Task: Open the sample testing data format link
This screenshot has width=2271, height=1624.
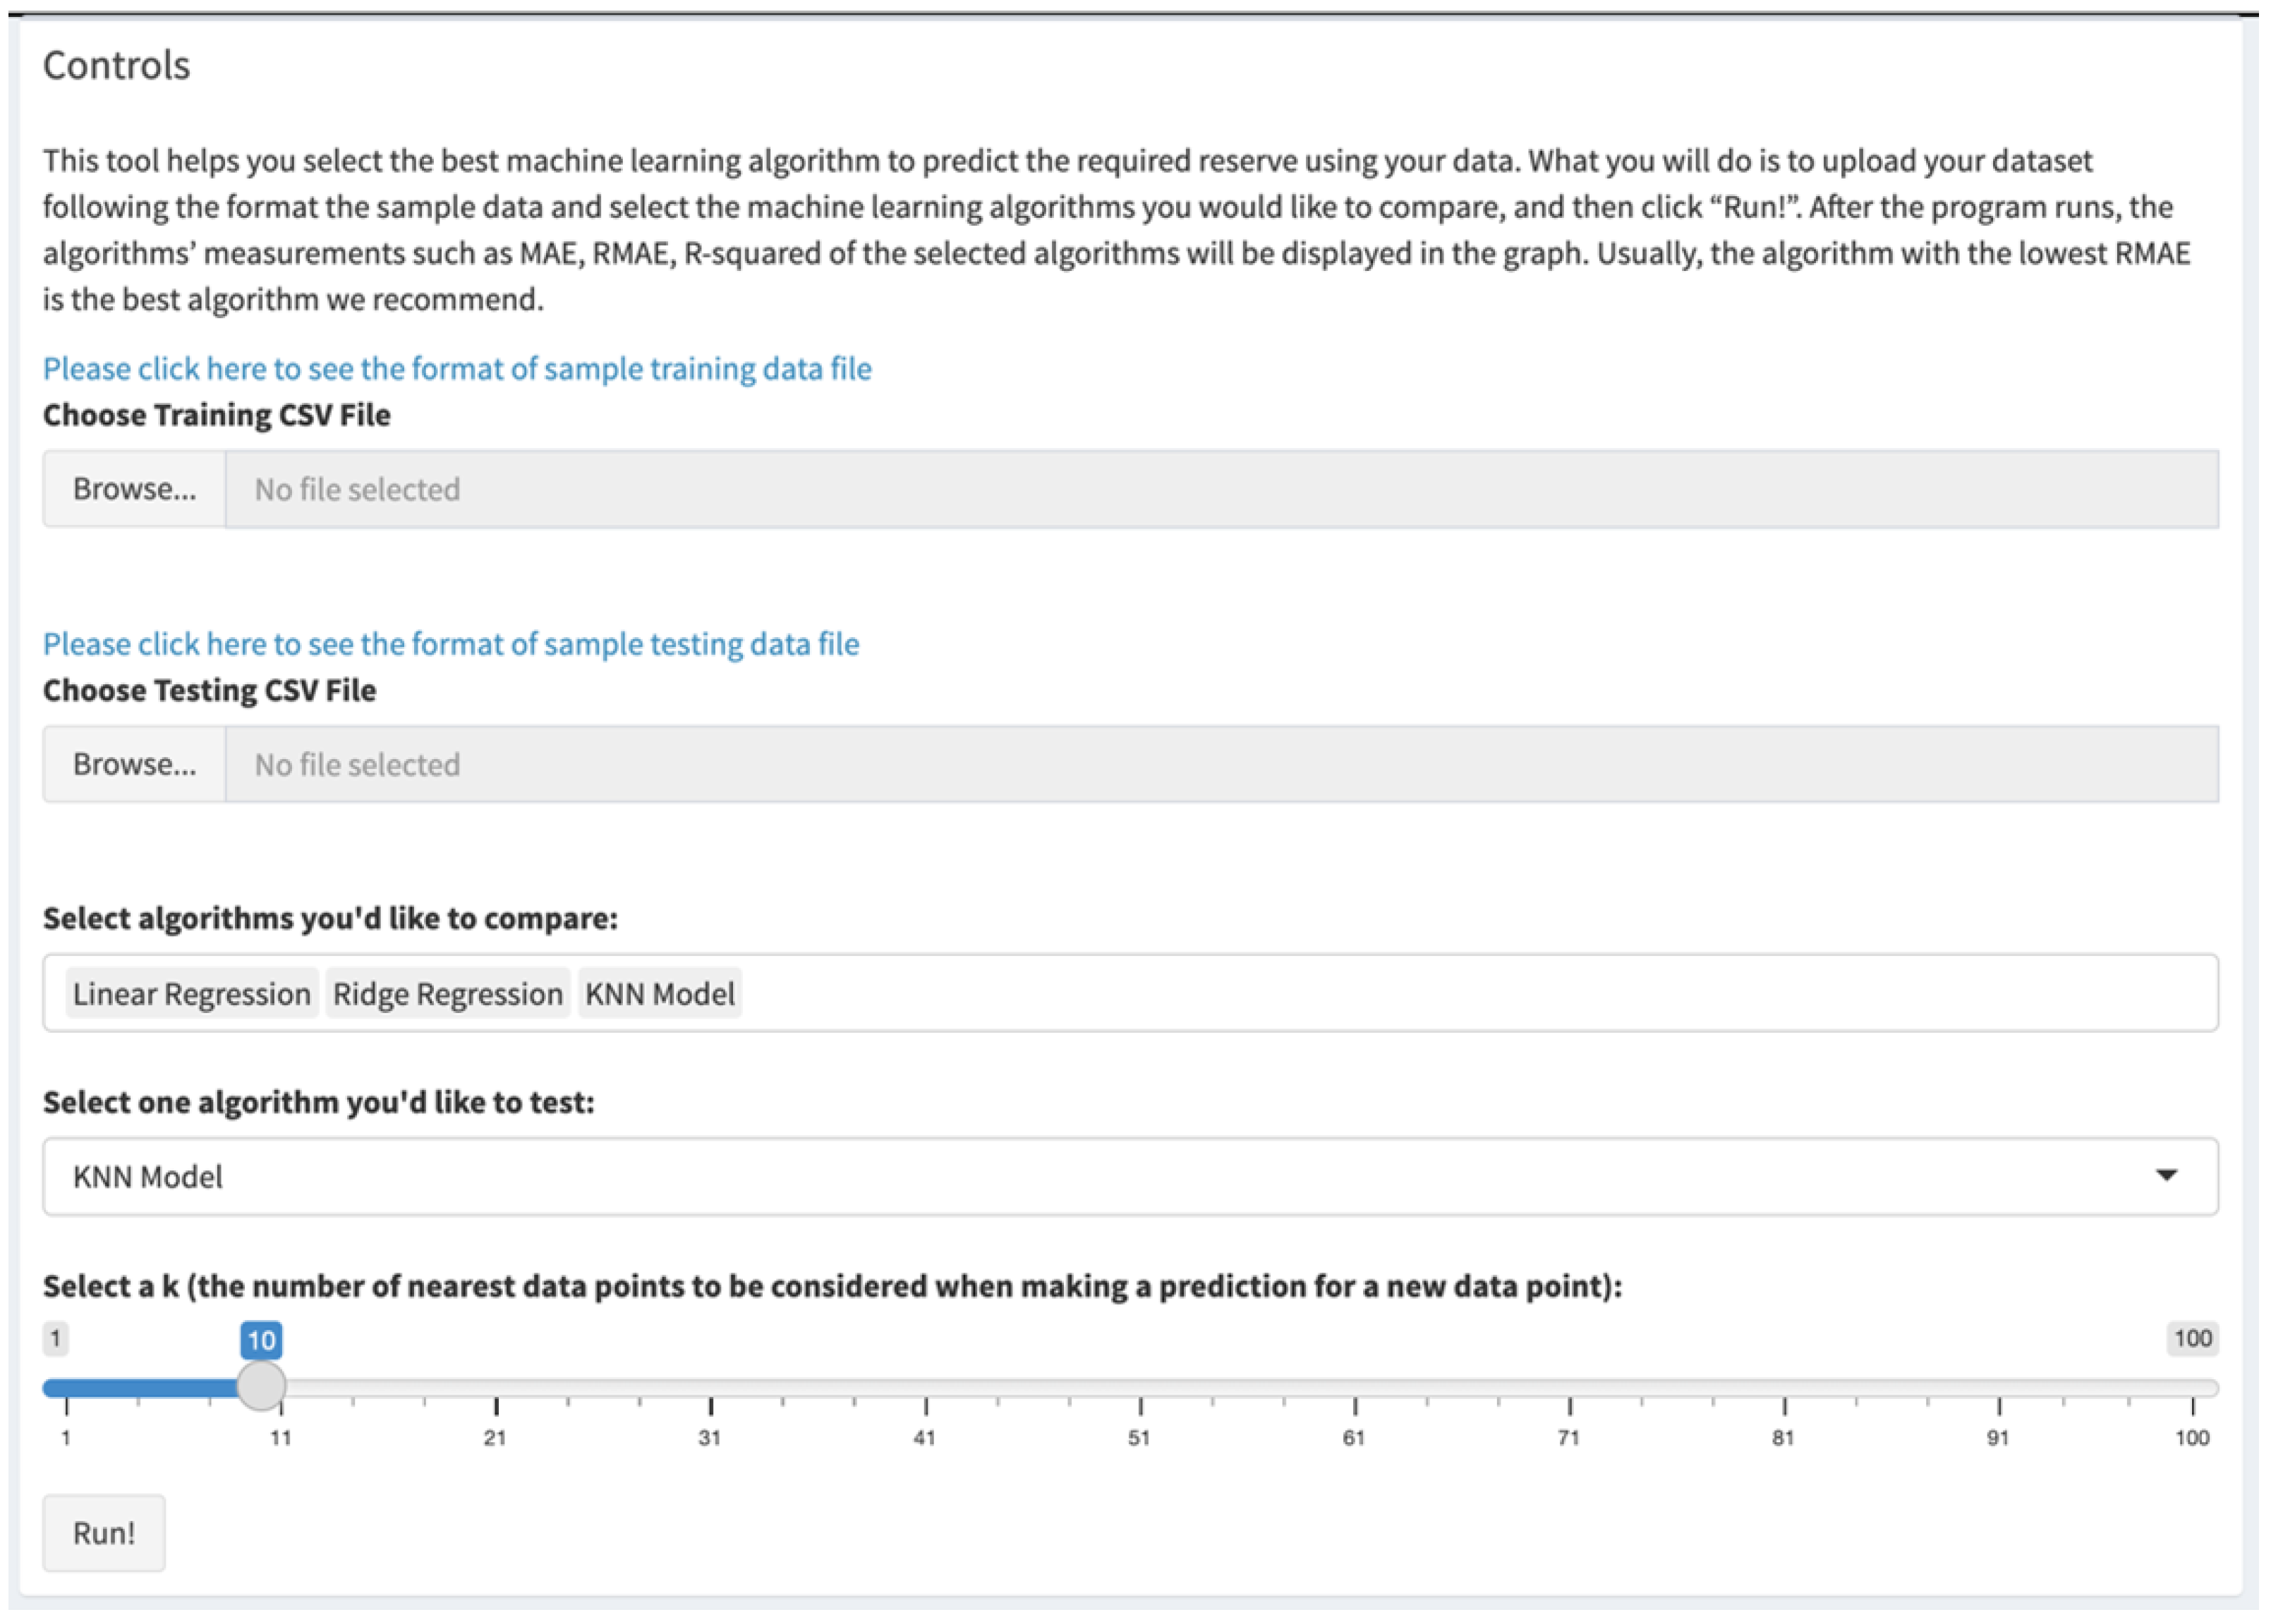Action: (451, 644)
